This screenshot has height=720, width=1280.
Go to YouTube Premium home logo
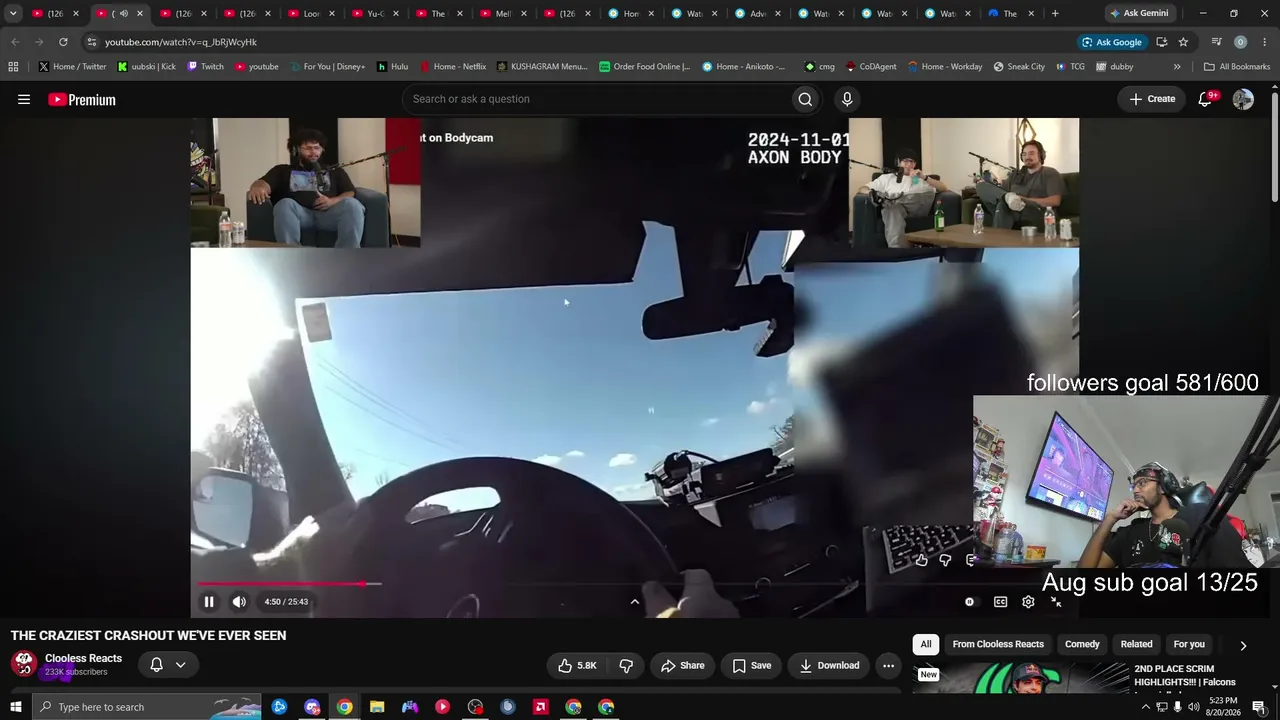82,100
